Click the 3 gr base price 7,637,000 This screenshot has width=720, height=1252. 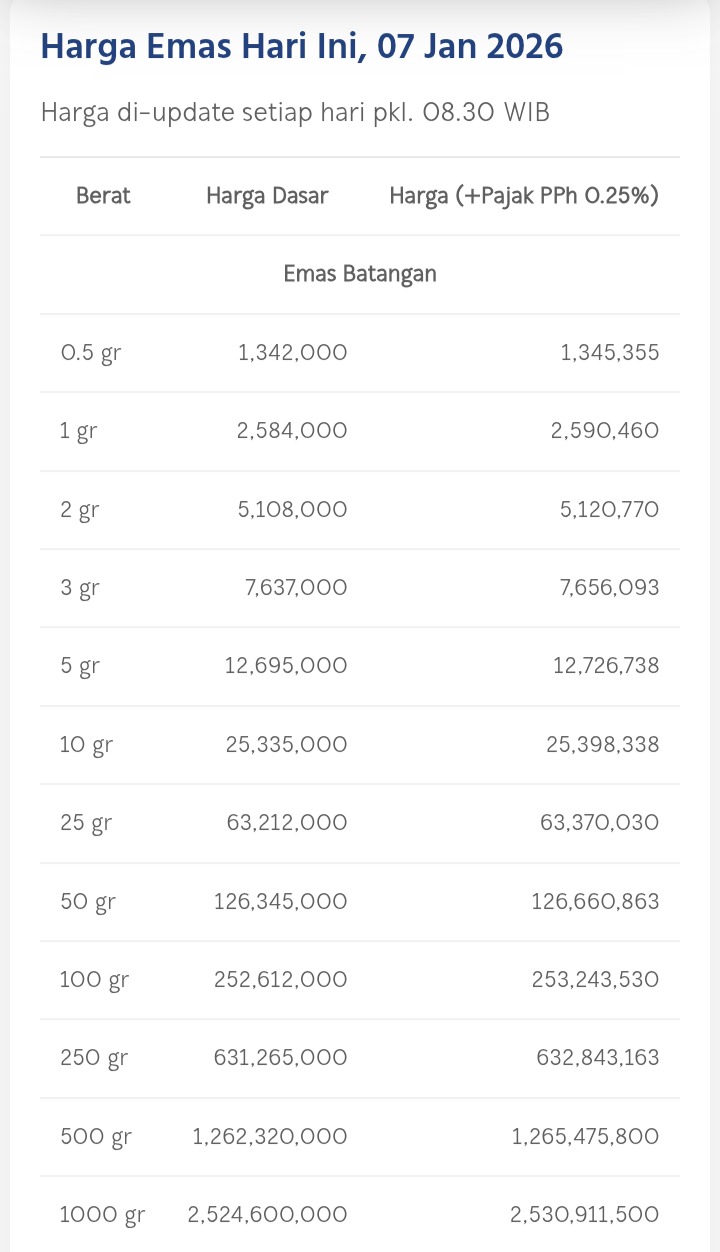pyautogui.click(x=296, y=588)
